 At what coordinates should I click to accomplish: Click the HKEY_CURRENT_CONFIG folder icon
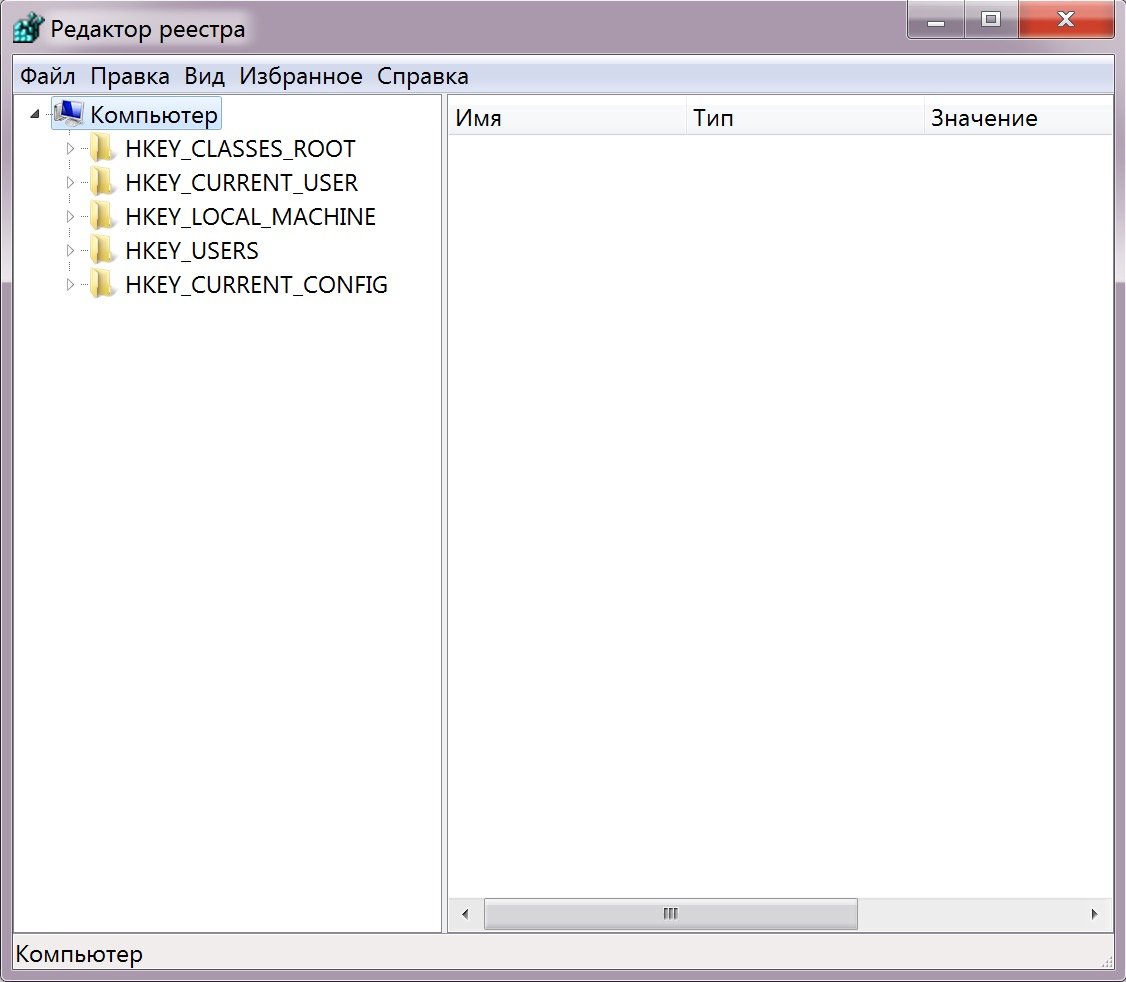click(x=102, y=284)
